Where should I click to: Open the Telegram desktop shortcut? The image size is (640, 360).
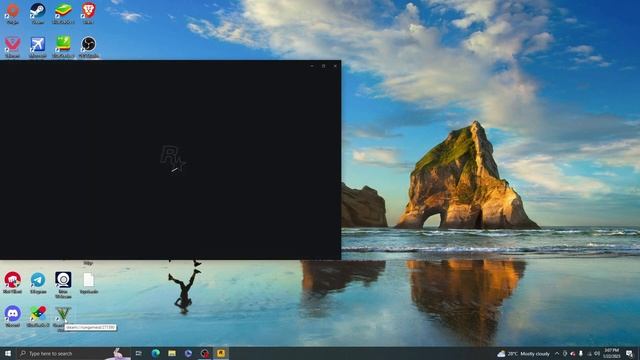[x=38, y=282]
